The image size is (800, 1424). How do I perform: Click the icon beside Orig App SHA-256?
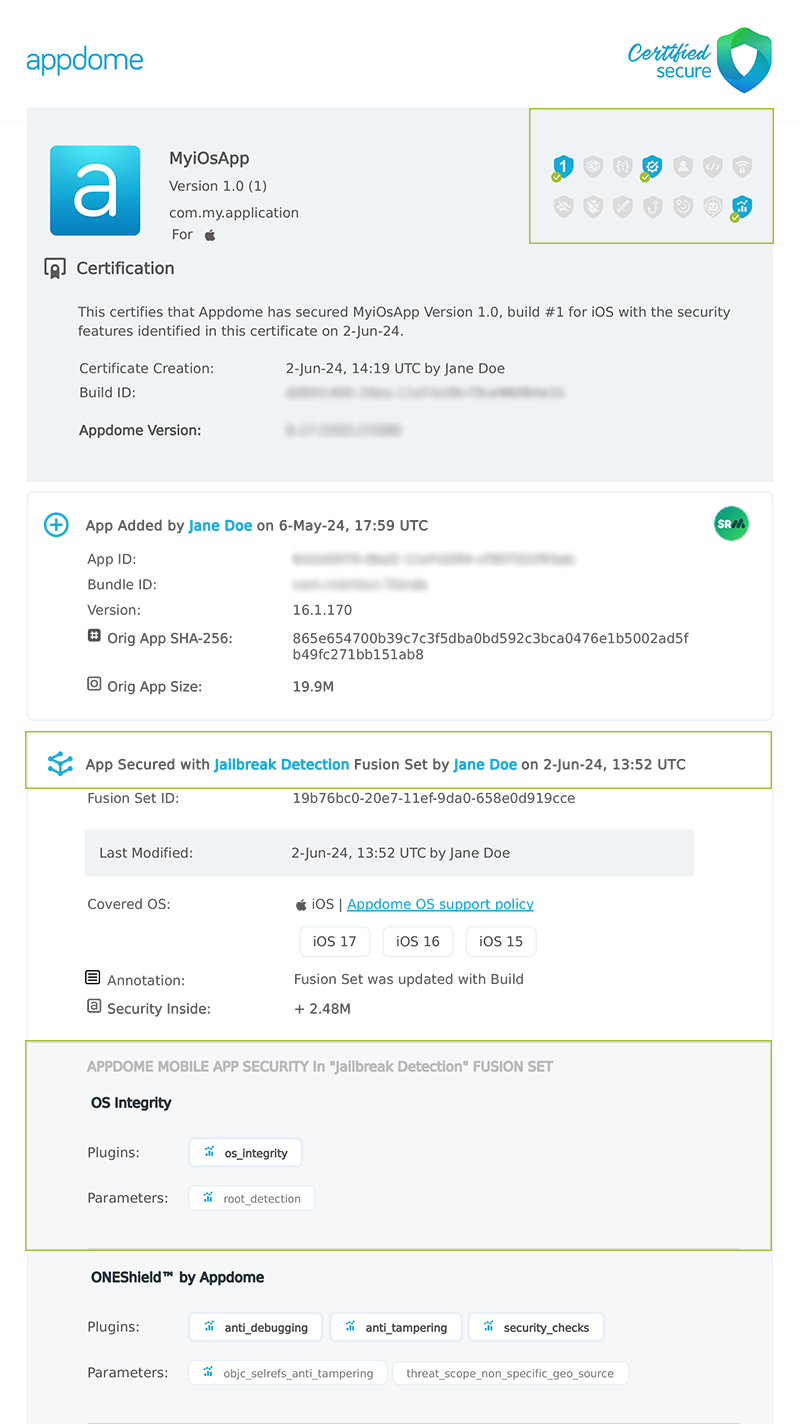pos(93,634)
